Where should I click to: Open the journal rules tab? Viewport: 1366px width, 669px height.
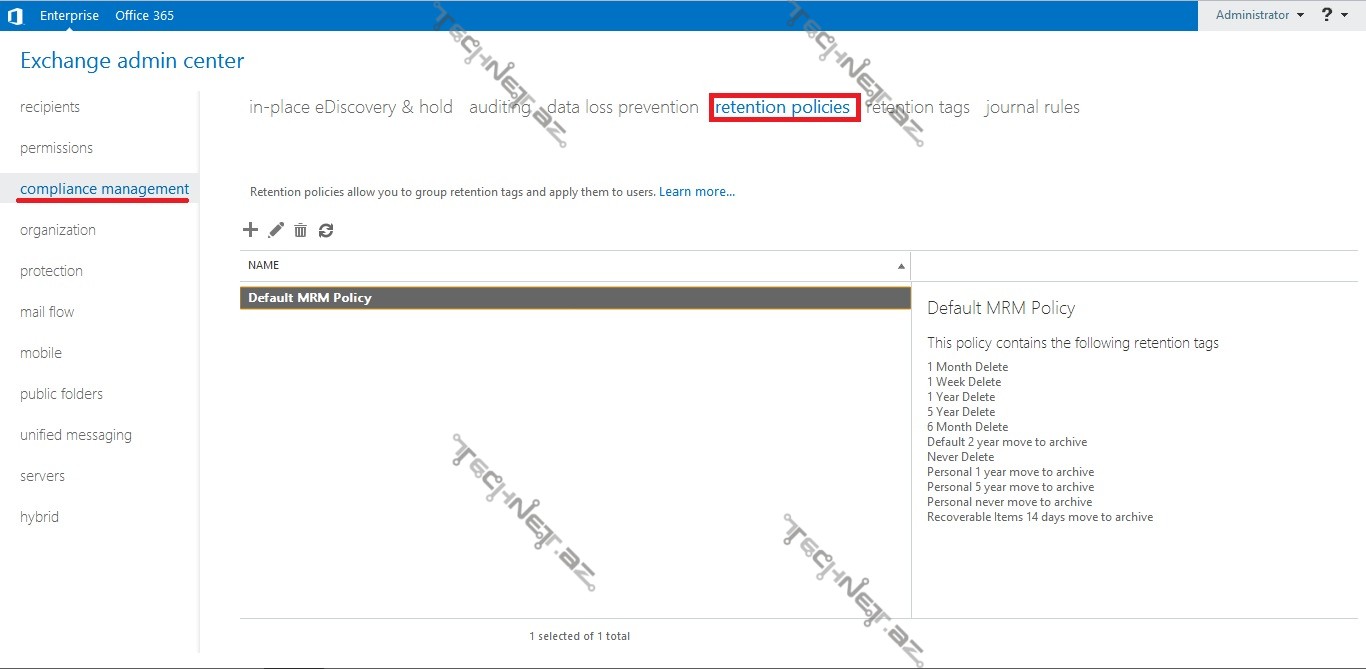1032,107
